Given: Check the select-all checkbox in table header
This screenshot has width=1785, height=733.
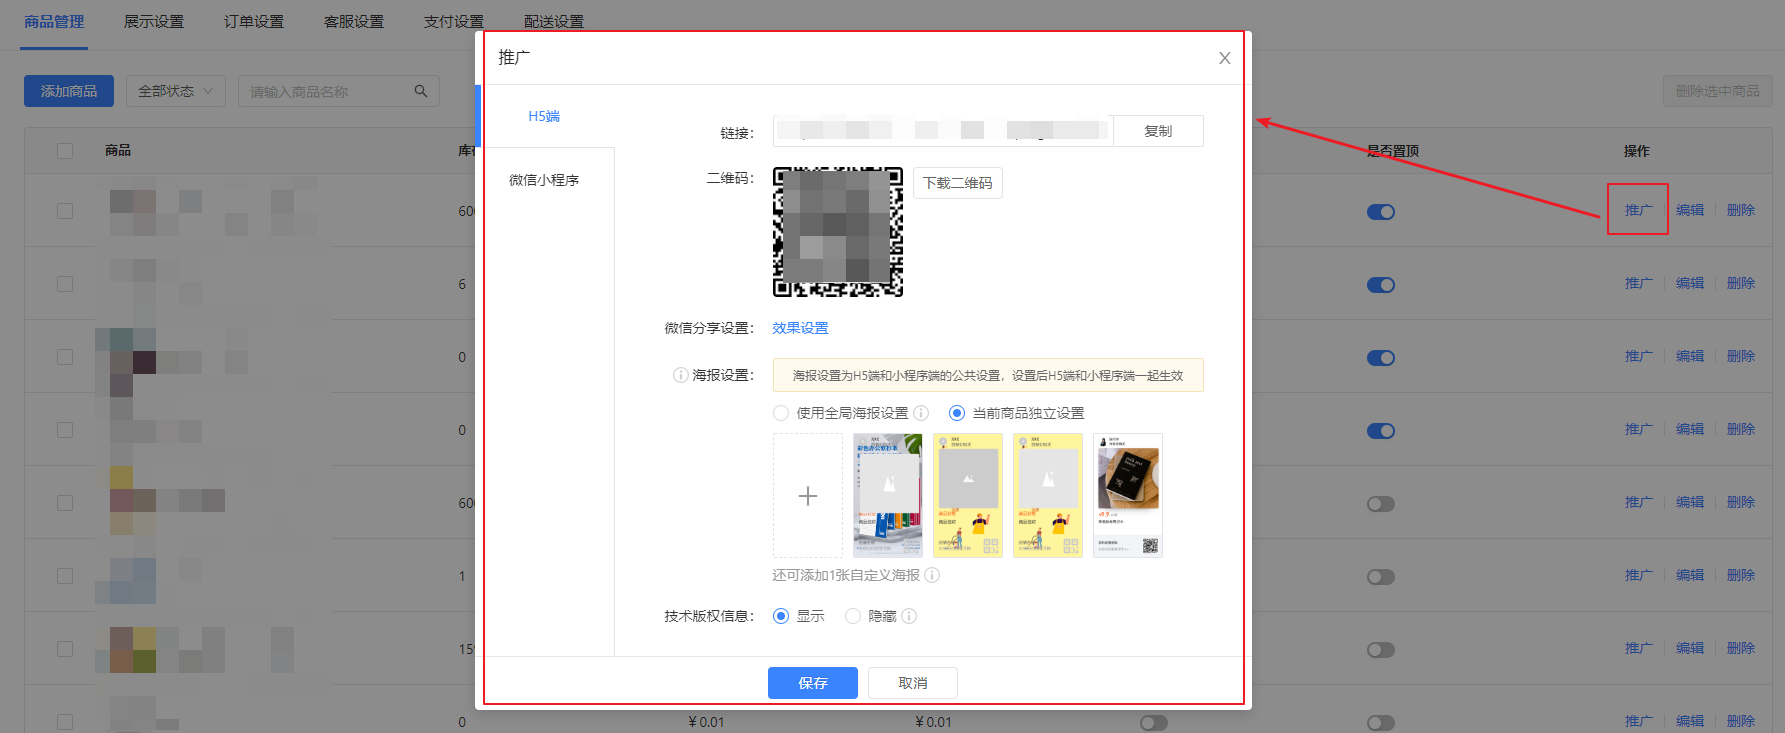Looking at the screenshot, I should tap(65, 151).
